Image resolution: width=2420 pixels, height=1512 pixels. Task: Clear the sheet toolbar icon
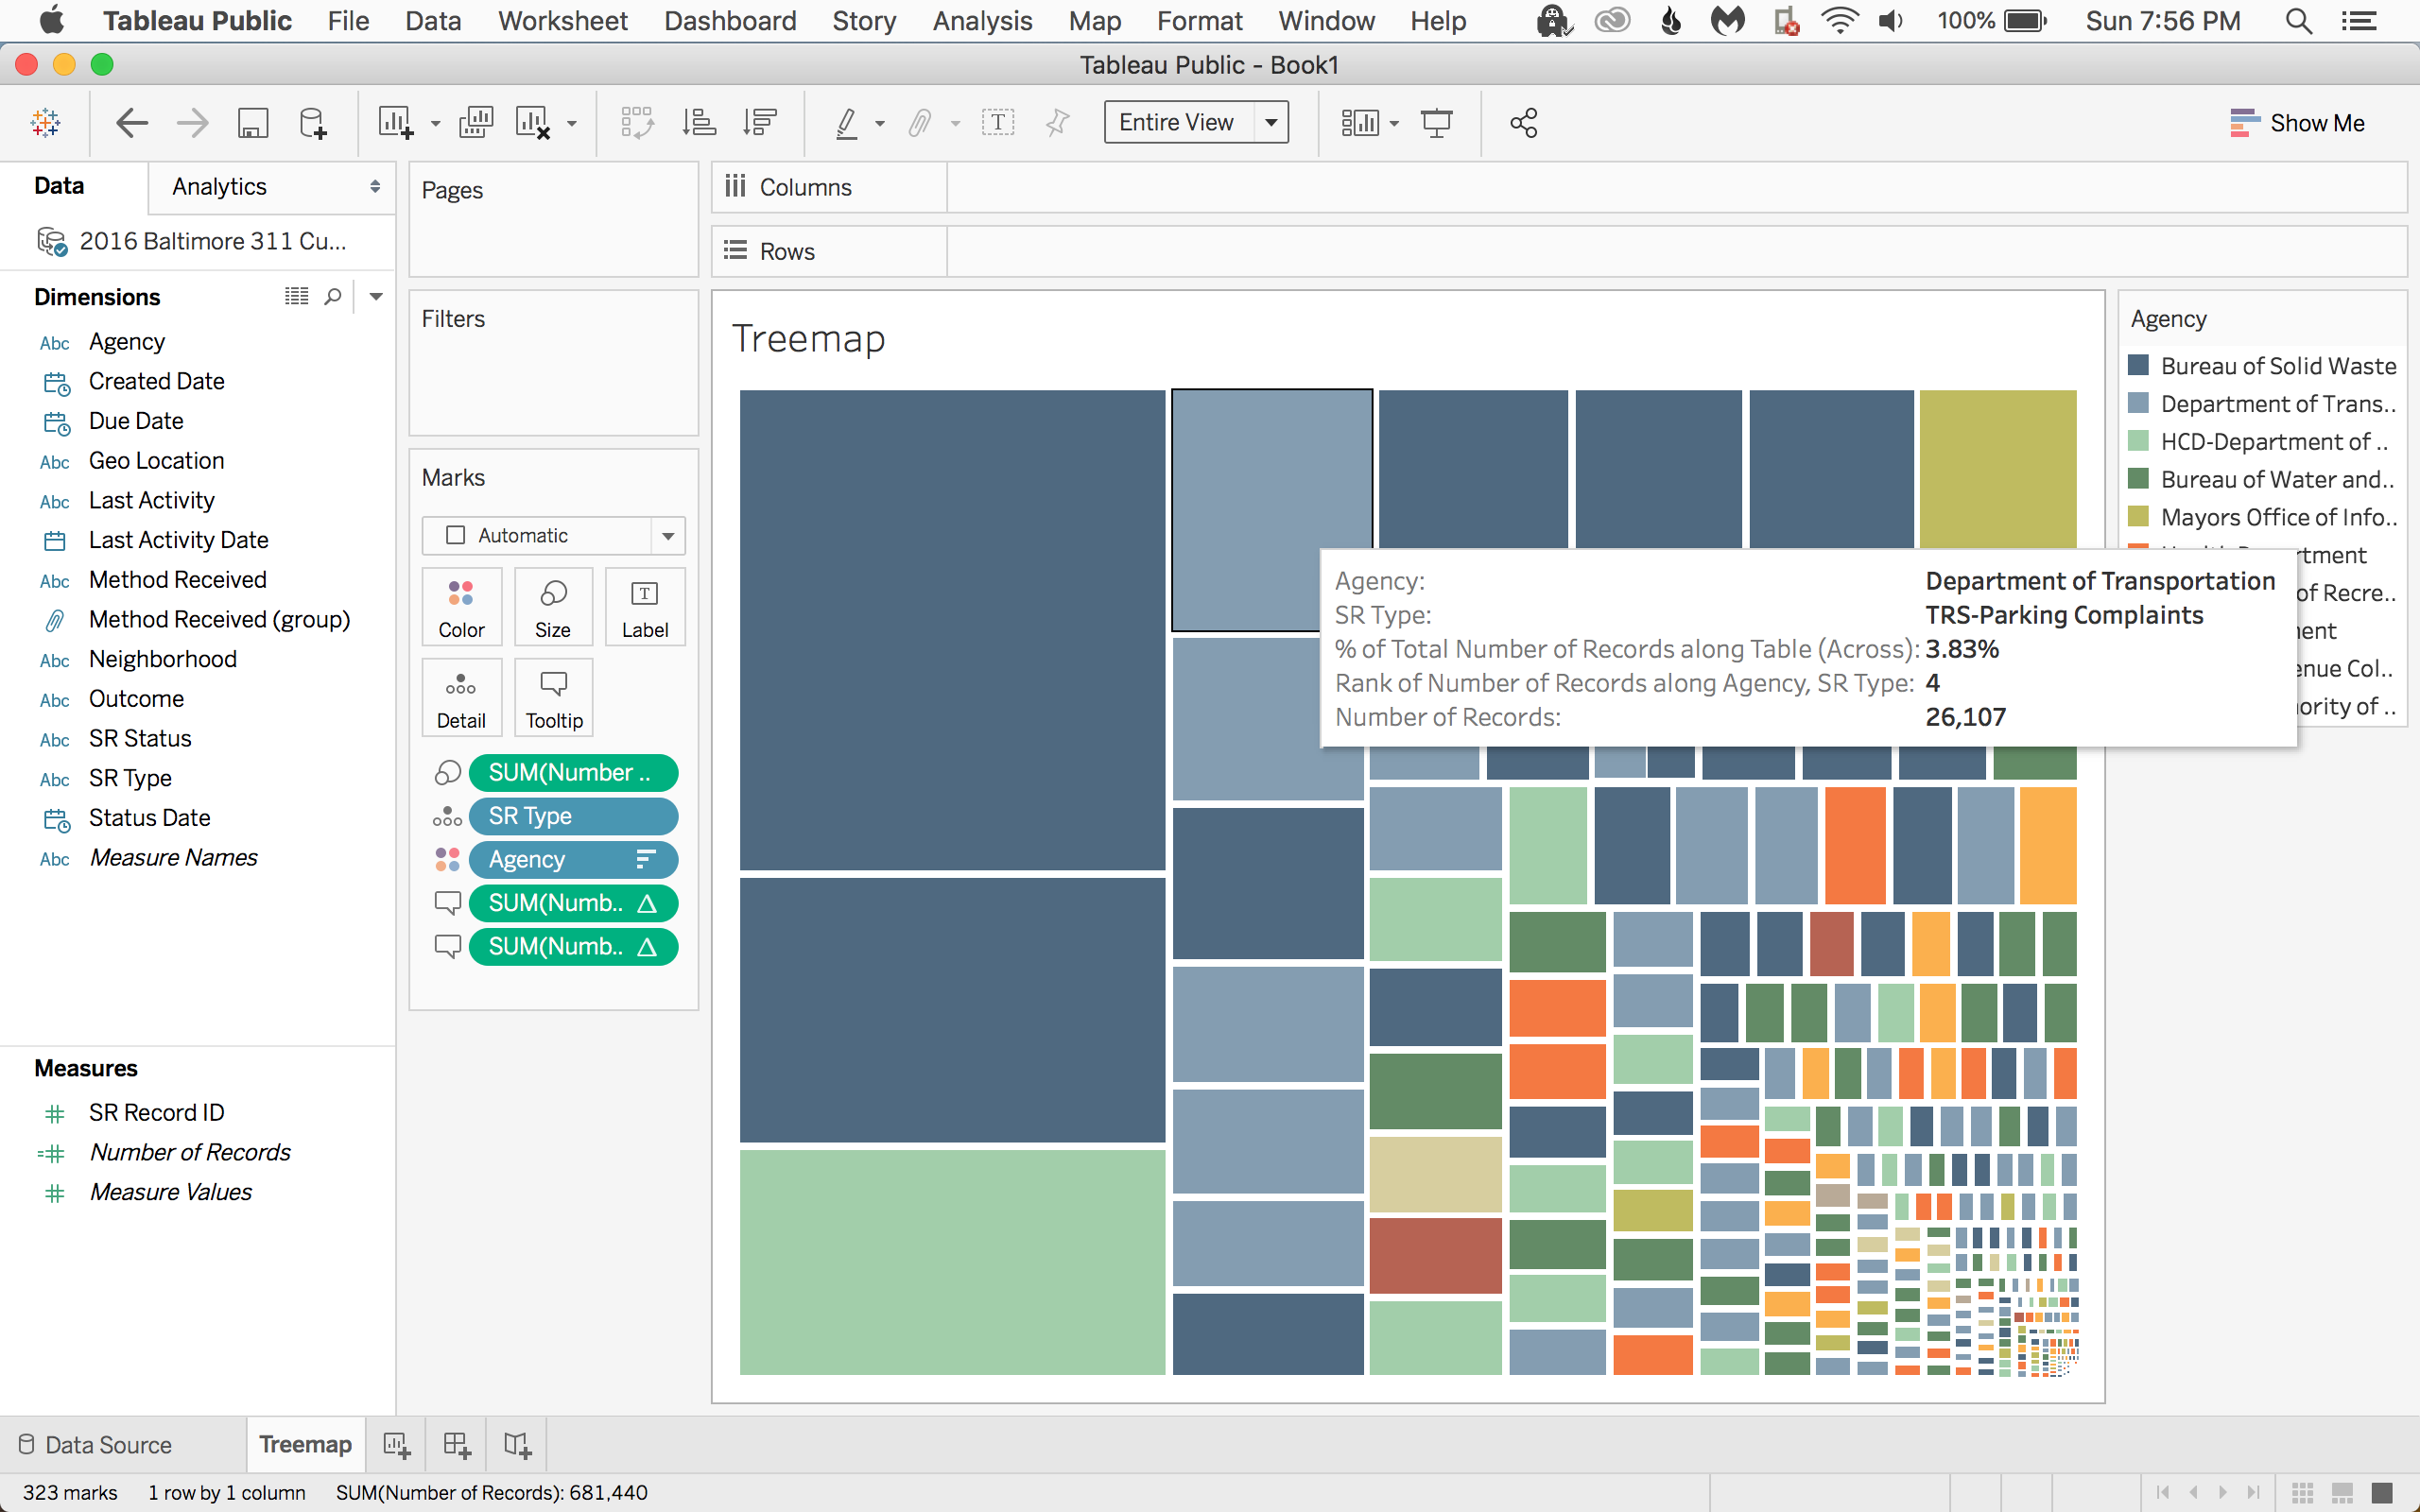pos(533,123)
